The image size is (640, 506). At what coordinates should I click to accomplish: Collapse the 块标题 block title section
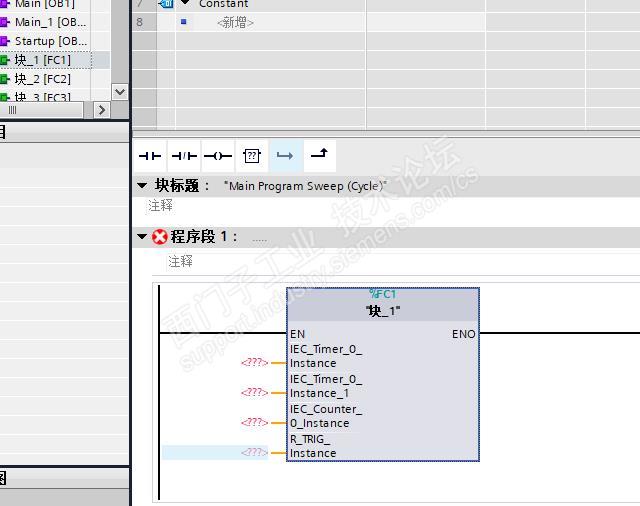click(142, 186)
